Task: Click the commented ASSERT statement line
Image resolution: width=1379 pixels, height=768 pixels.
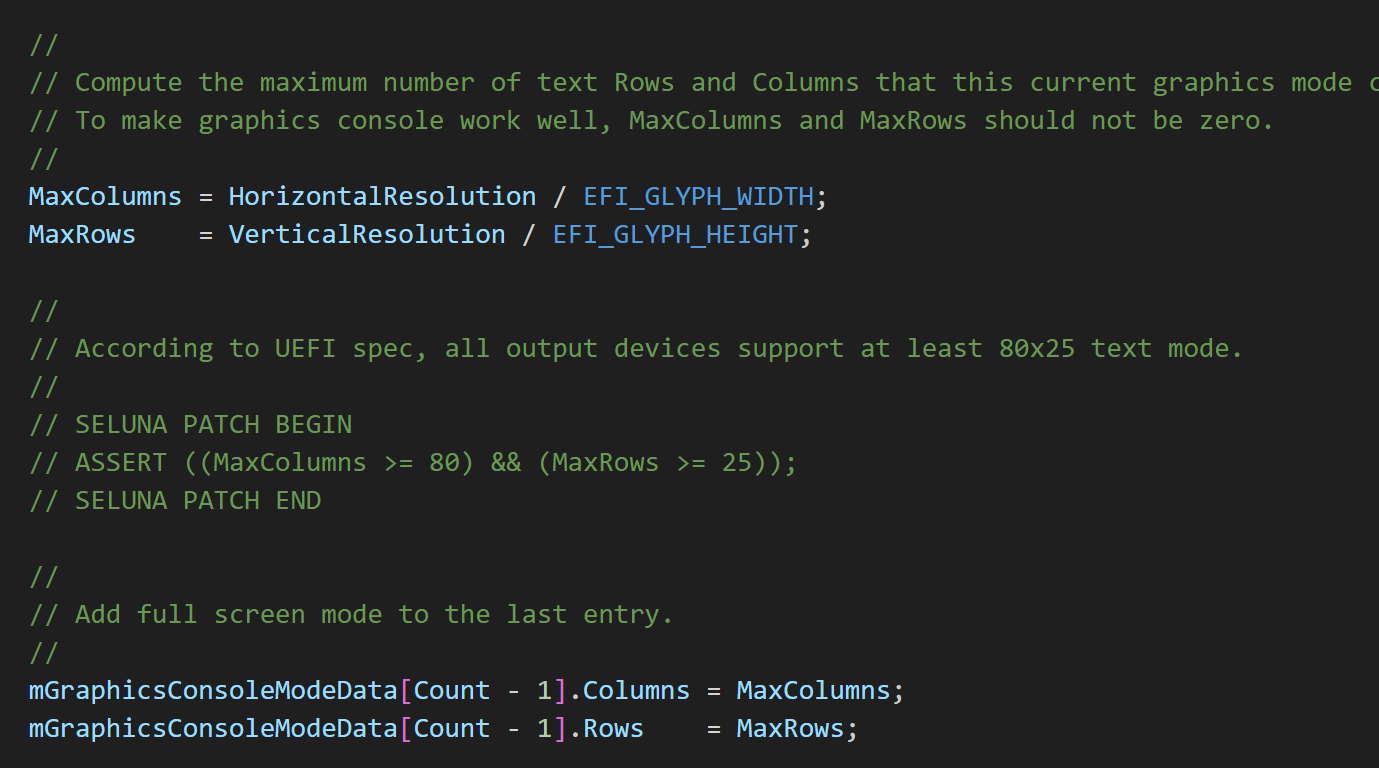Action: click(x=413, y=462)
